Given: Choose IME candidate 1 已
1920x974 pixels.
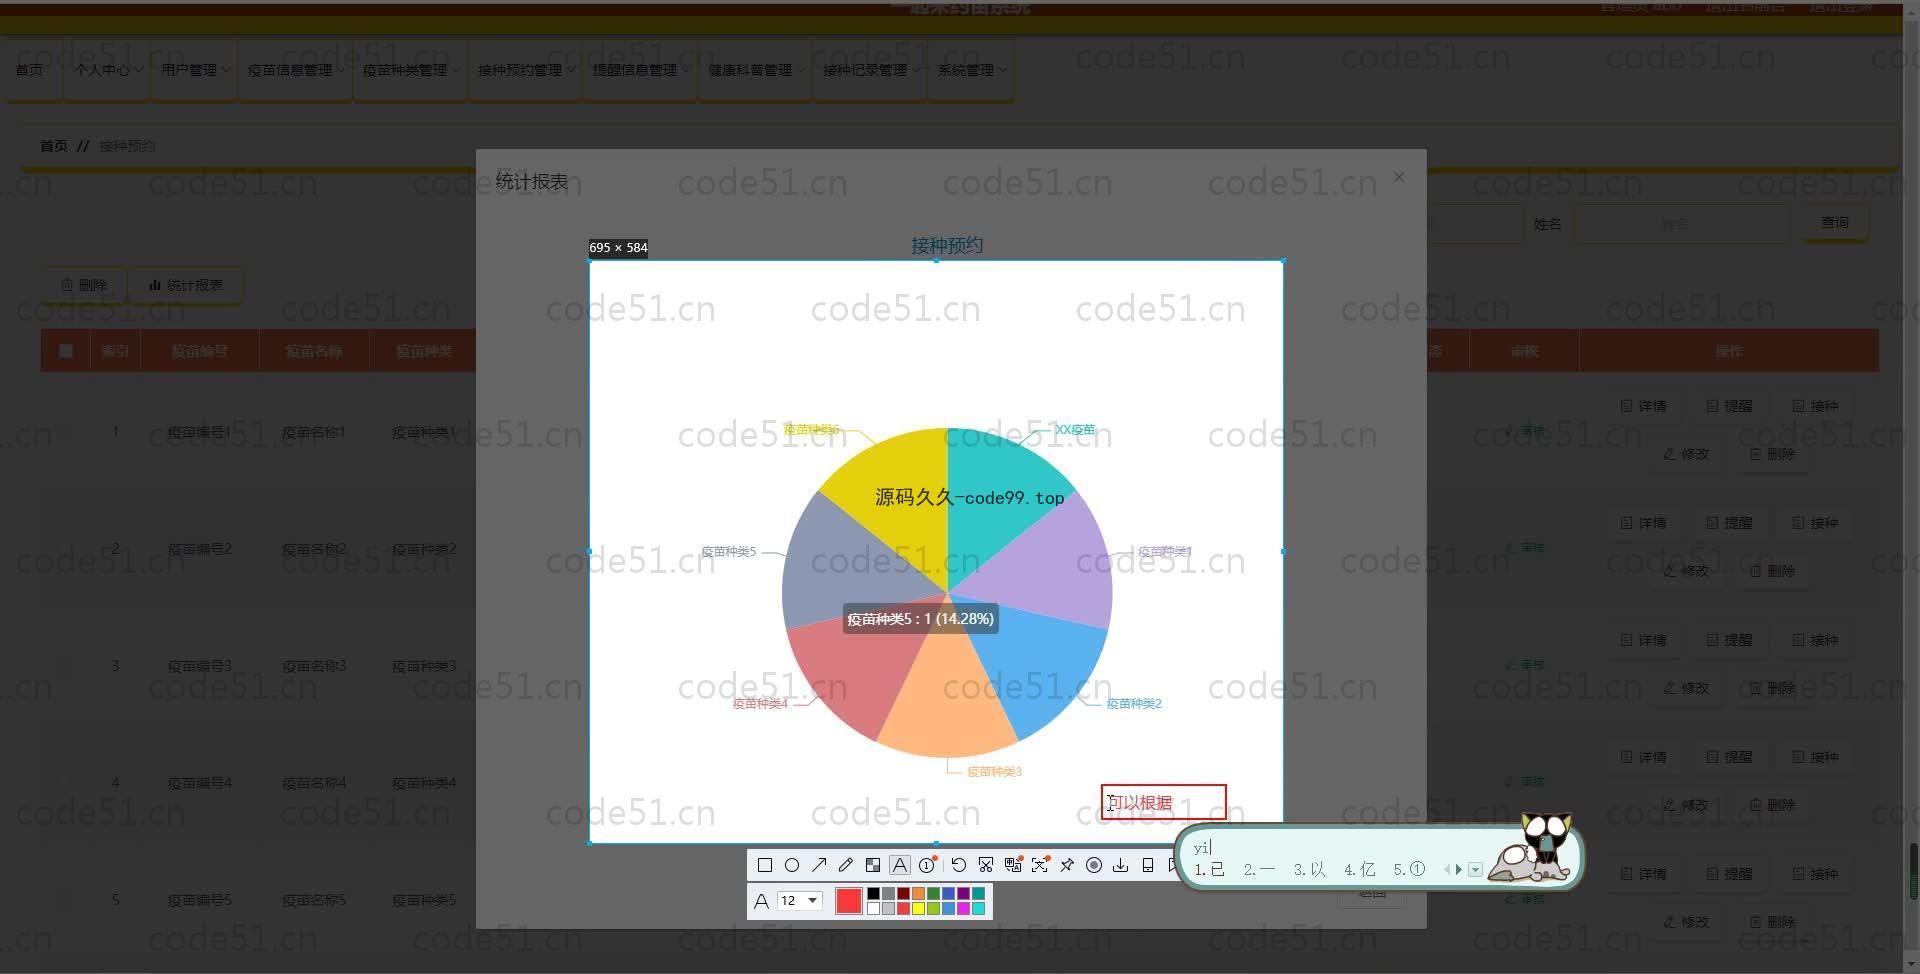Looking at the screenshot, I should coord(1209,870).
